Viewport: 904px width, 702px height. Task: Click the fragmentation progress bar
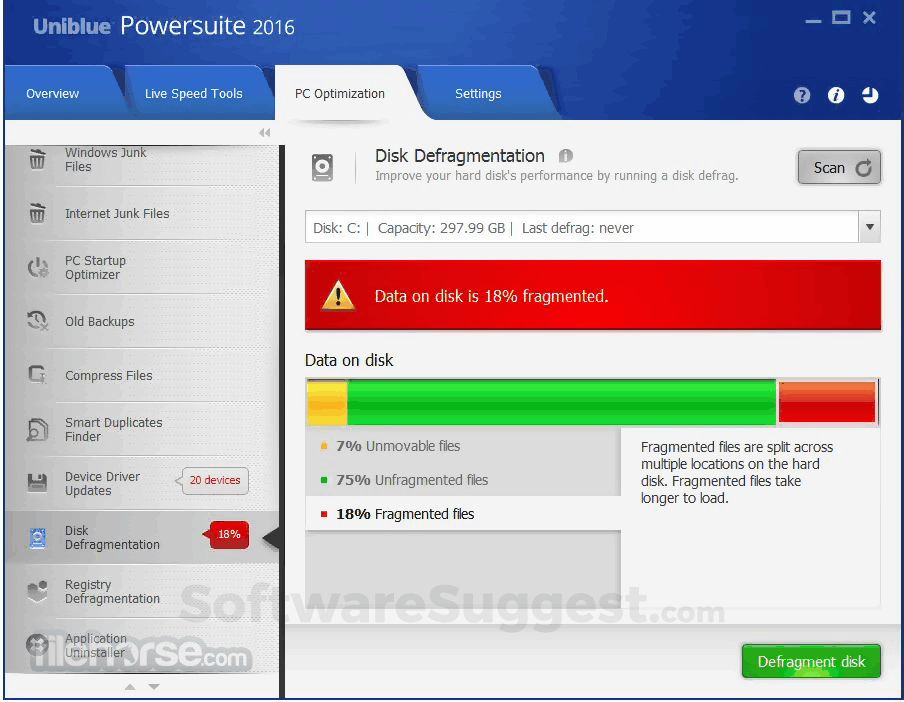[590, 401]
